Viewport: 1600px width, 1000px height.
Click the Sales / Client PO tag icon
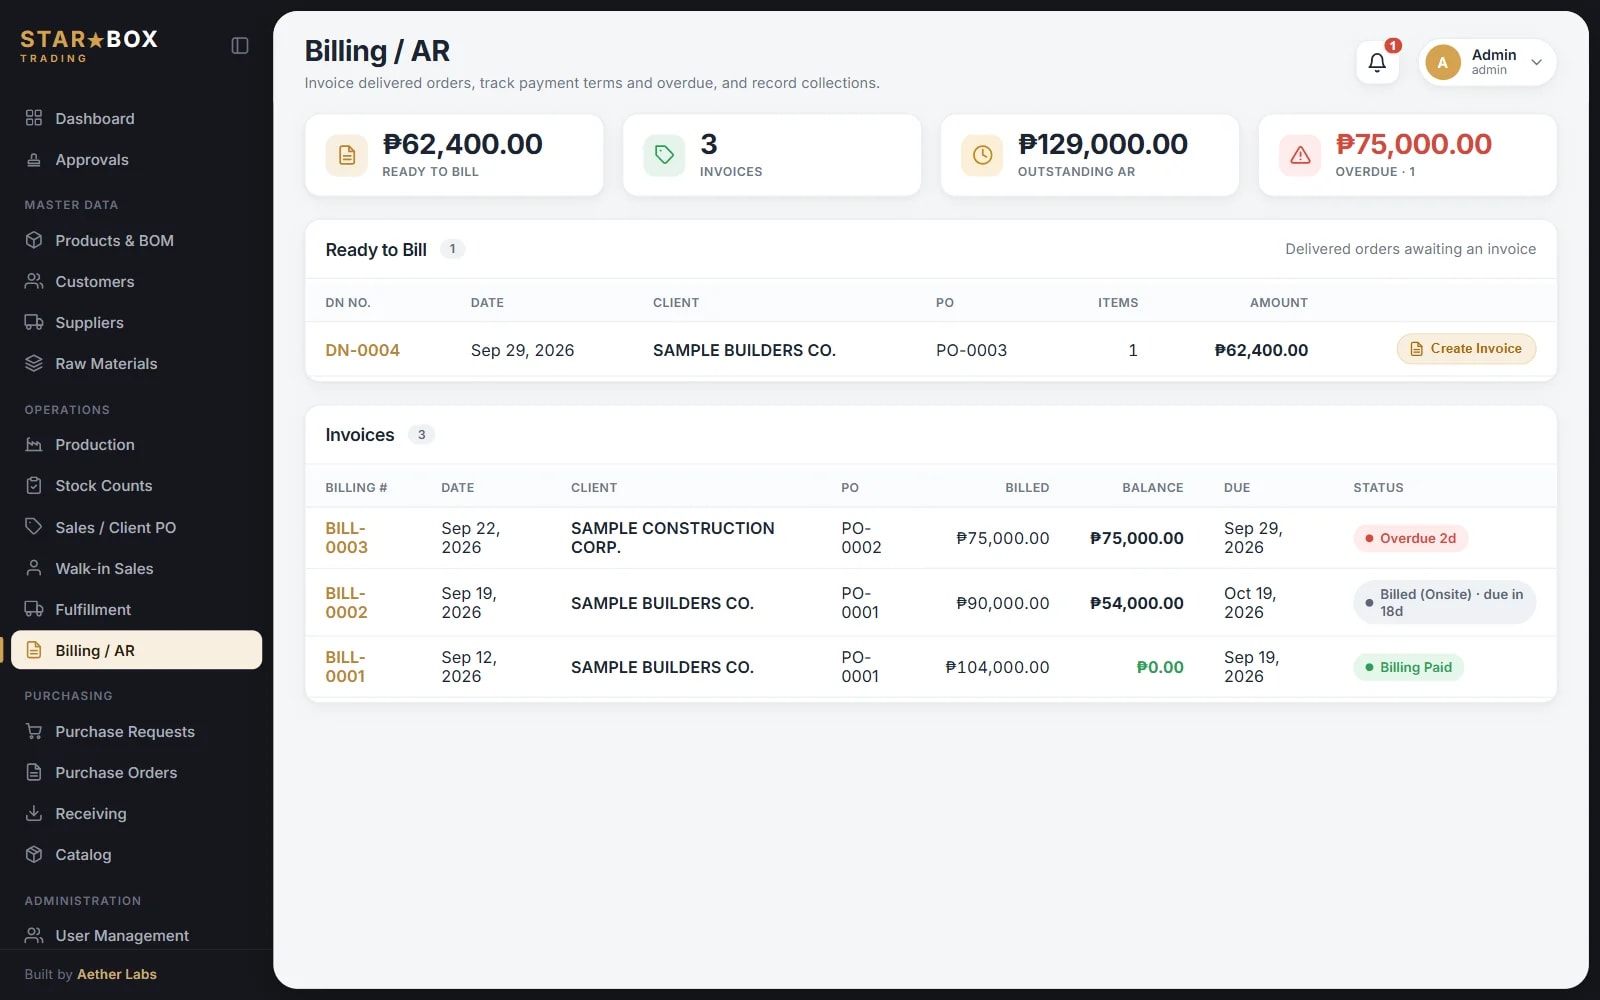(34, 526)
